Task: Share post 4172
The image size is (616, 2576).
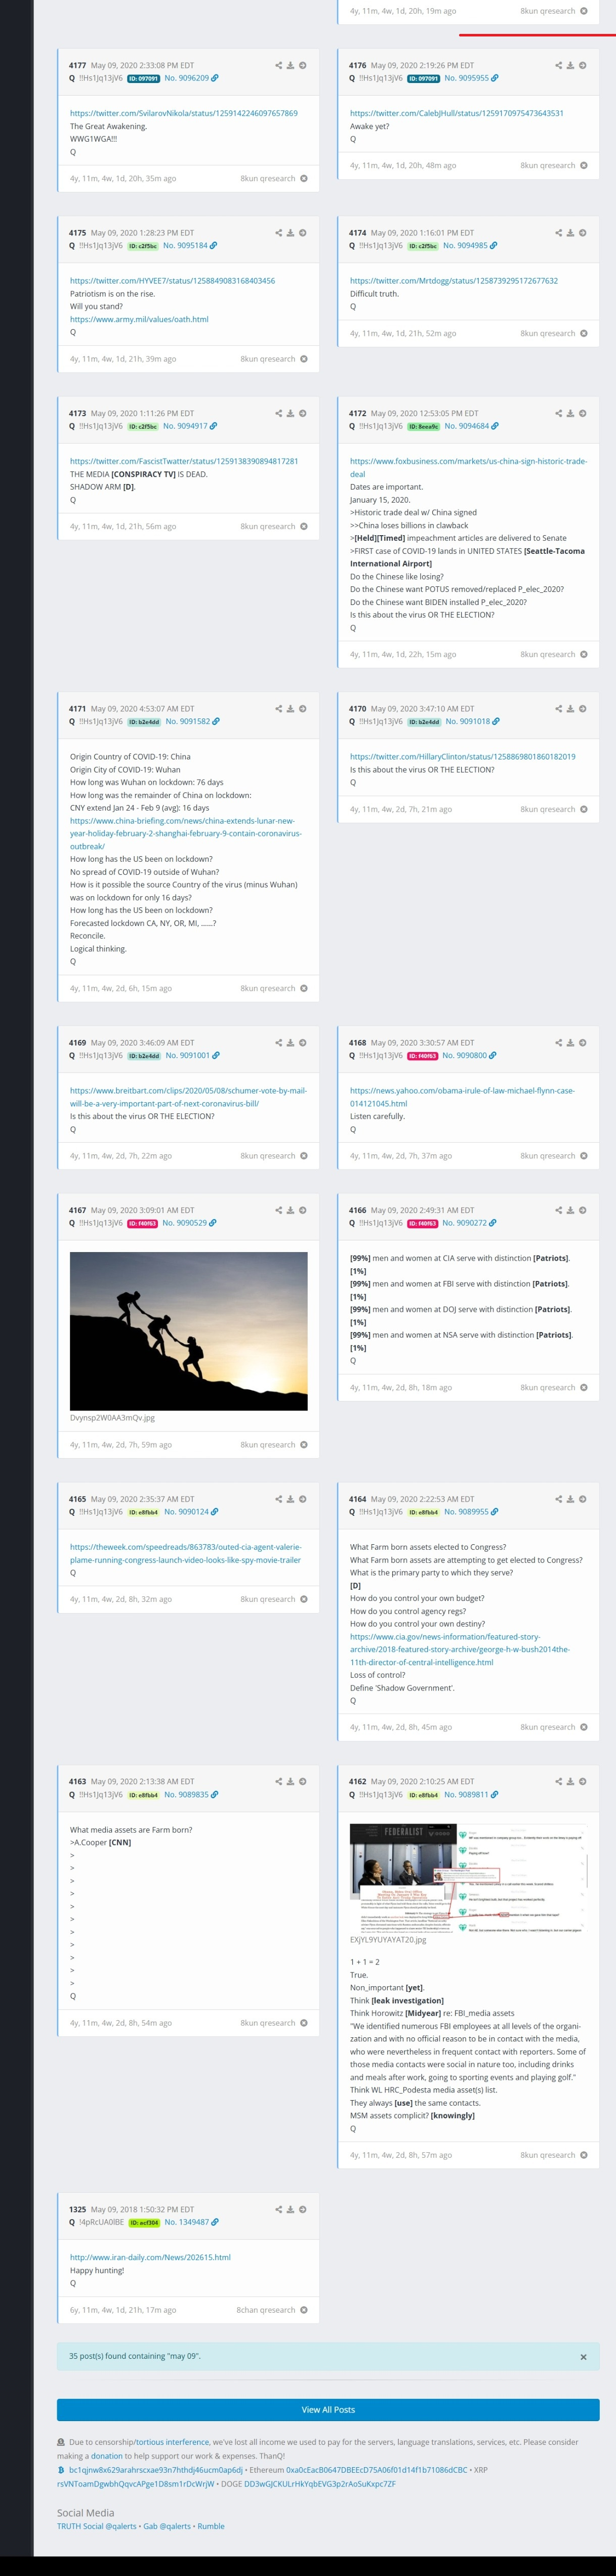Action: pyautogui.click(x=559, y=413)
